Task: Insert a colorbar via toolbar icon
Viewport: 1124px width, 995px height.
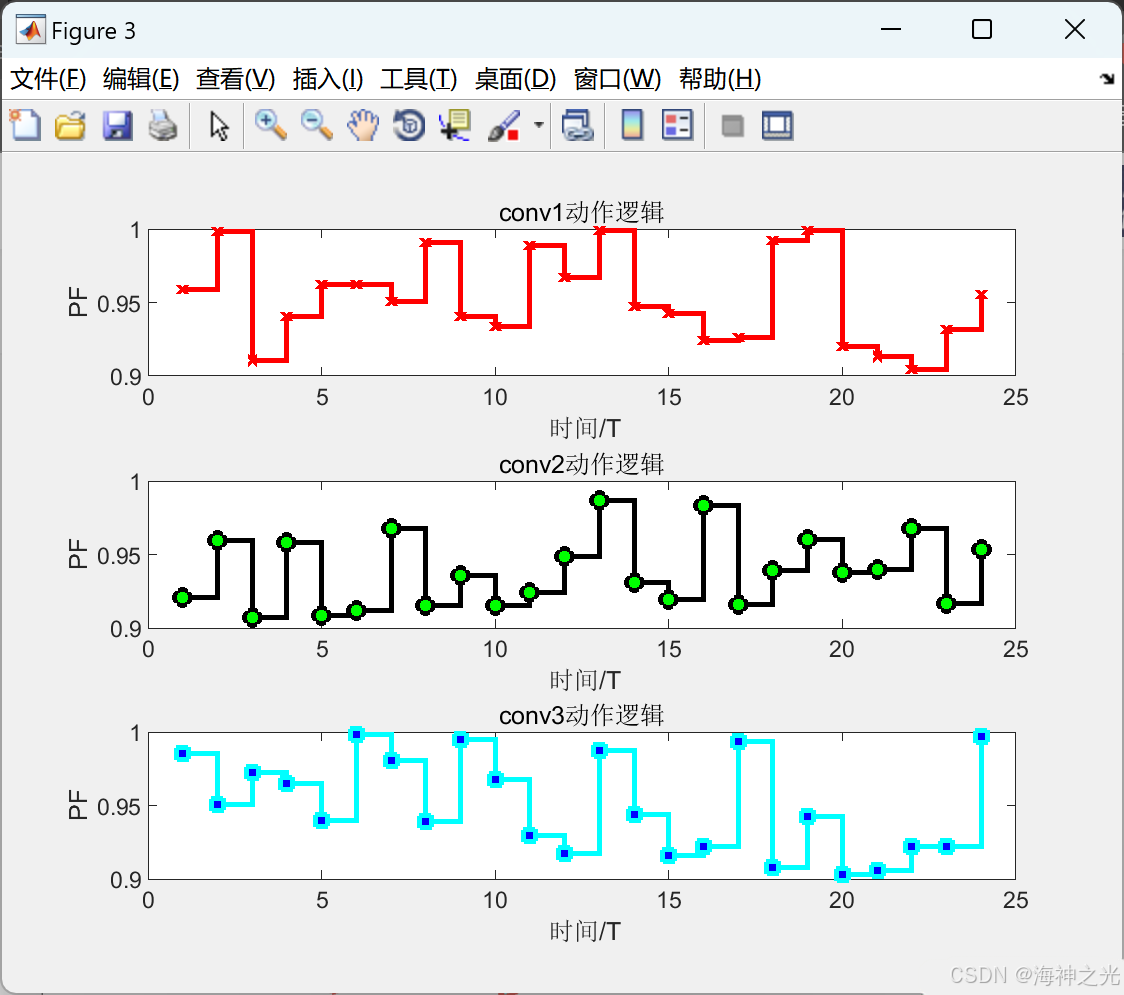Action: [x=632, y=125]
